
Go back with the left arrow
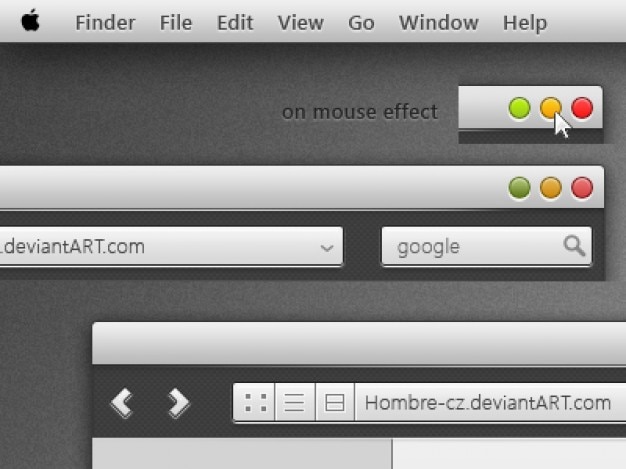(x=121, y=403)
